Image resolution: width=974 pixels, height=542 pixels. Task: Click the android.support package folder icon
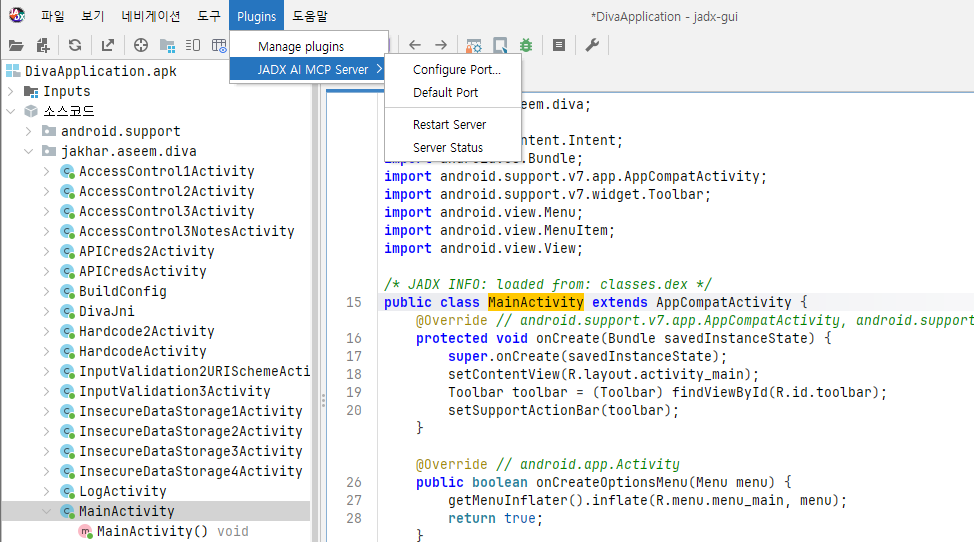(x=49, y=131)
